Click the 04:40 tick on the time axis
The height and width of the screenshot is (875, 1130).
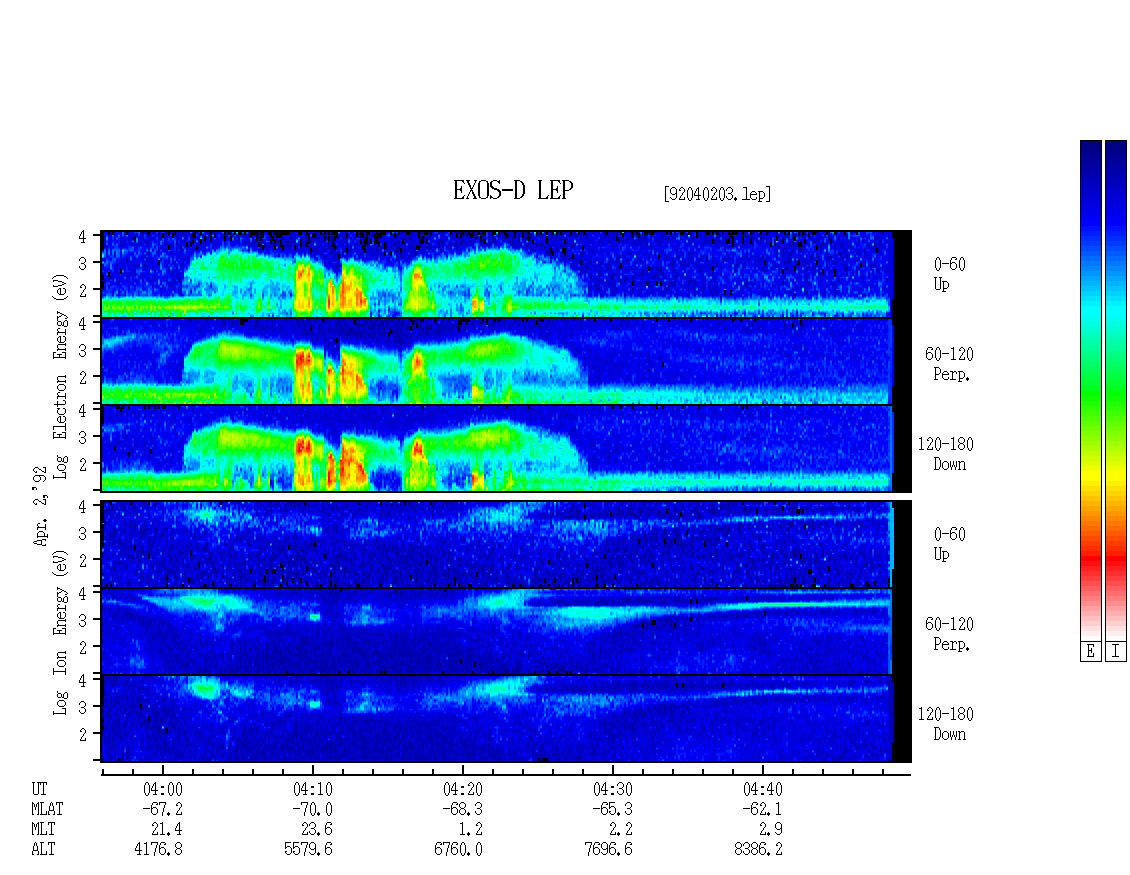coord(762,770)
